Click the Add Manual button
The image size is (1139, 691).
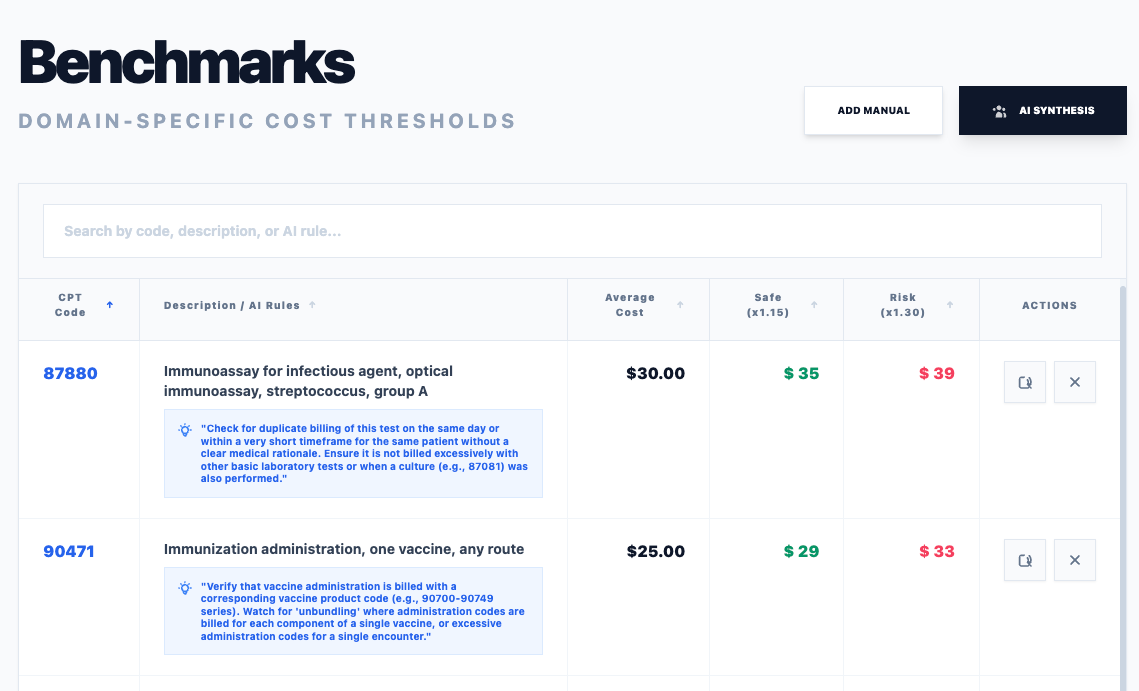[873, 110]
